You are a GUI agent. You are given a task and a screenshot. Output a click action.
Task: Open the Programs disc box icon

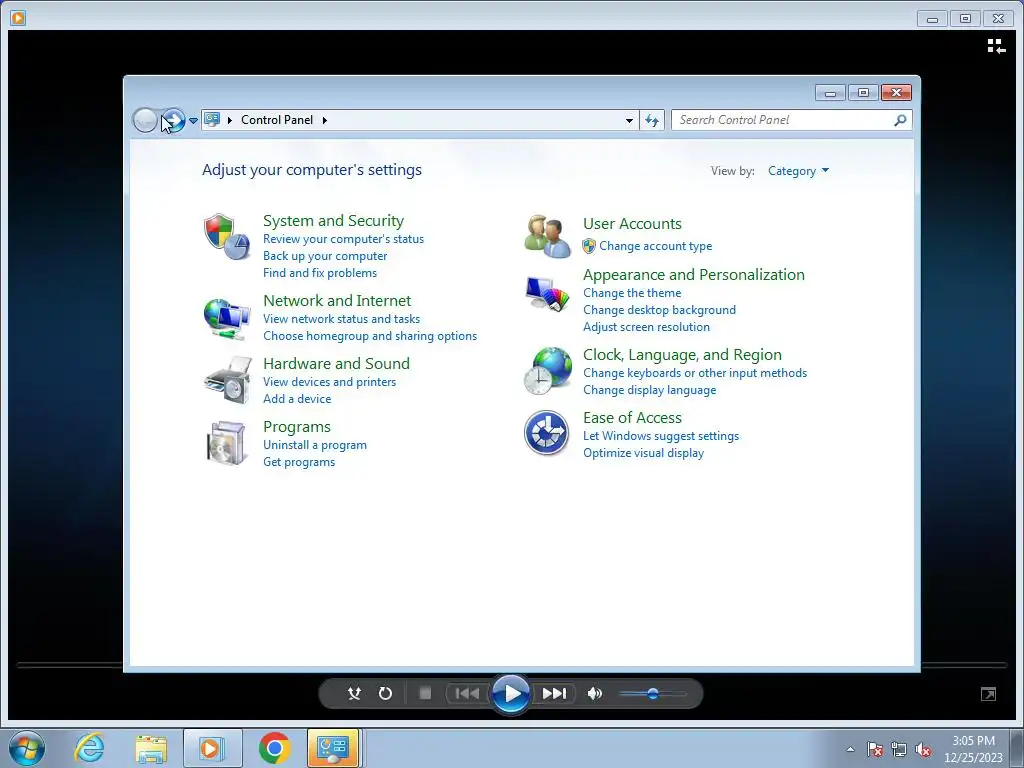[x=227, y=443]
